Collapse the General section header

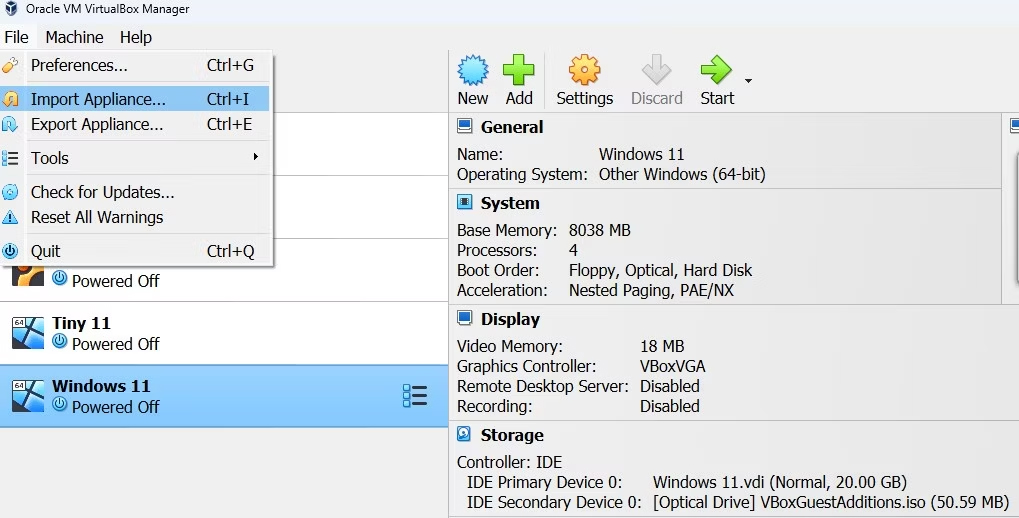coord(511,127)
